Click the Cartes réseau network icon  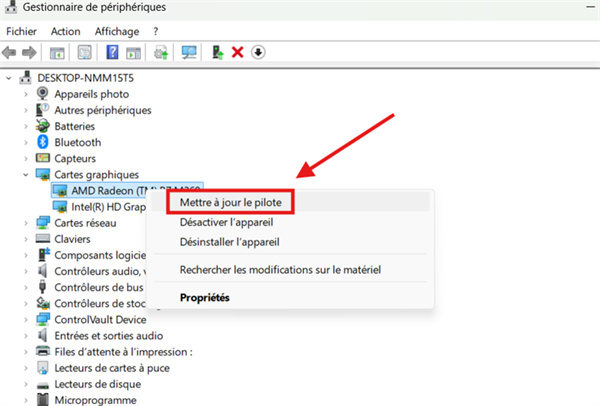[43, 222]
